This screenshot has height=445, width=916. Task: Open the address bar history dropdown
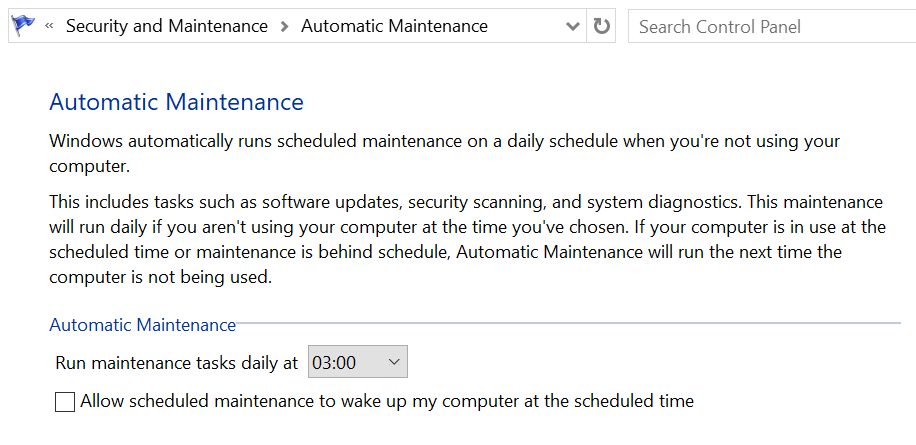573,27
